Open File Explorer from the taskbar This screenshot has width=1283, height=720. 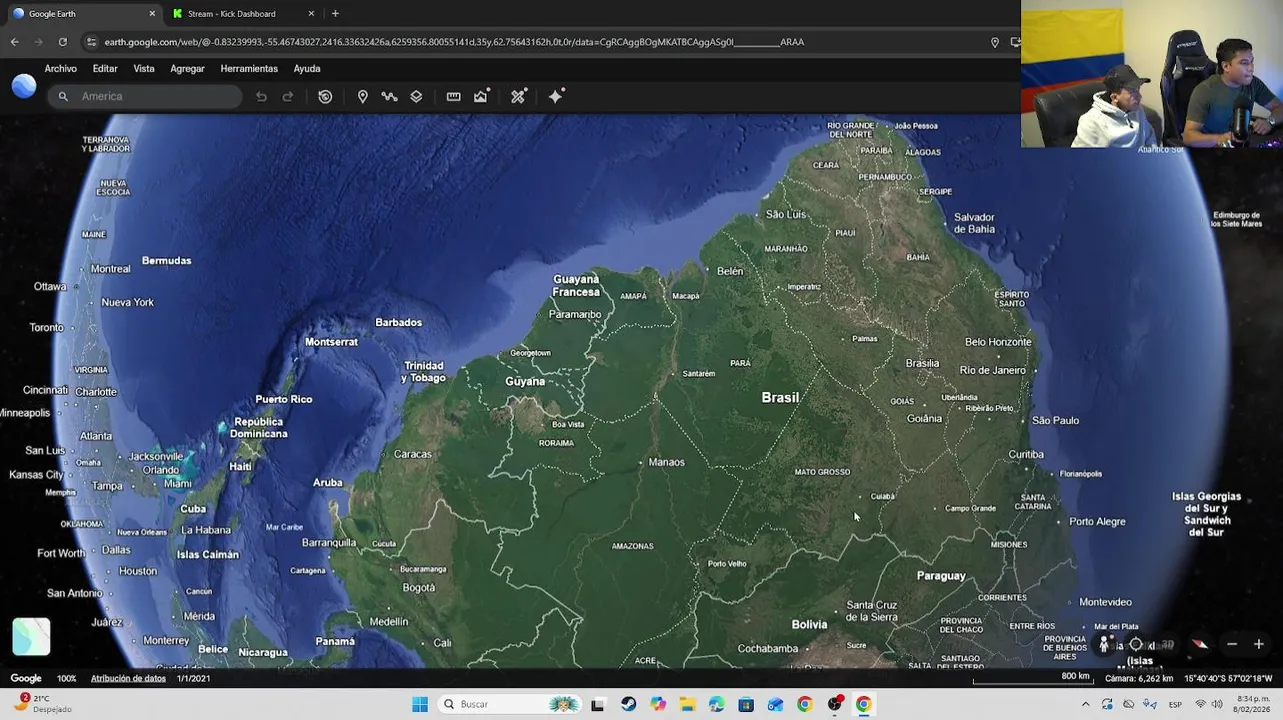(687, 705)
